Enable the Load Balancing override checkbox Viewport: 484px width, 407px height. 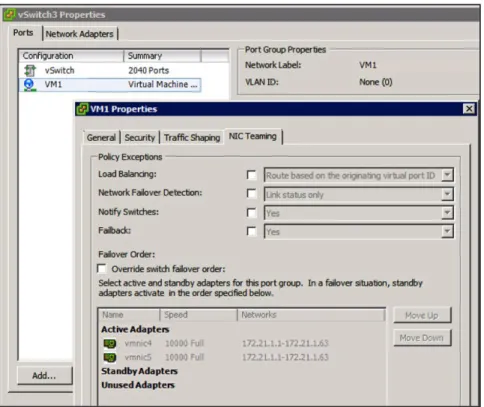[x=251, y=175]
